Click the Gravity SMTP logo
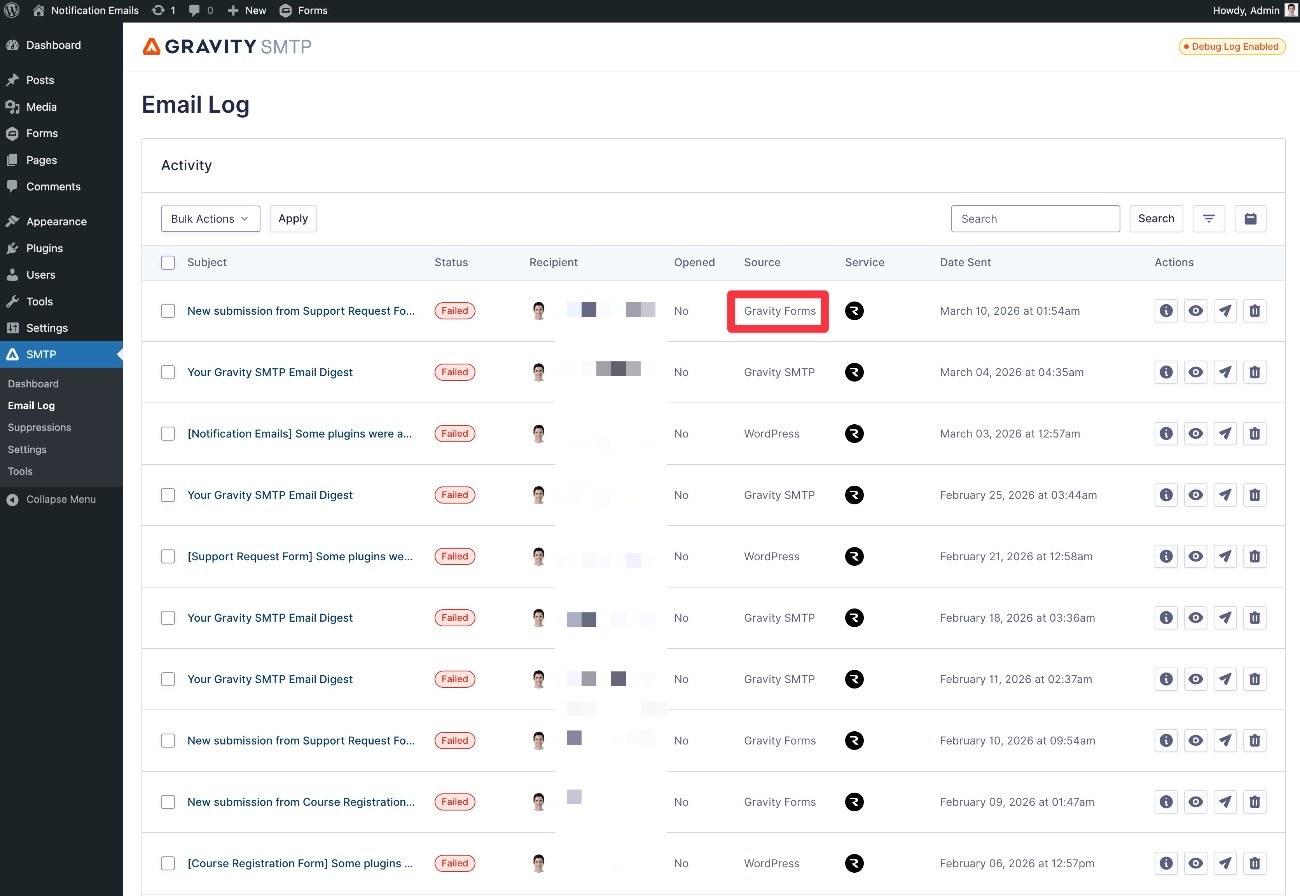Screen dimensions: 1300x896 coord(227,46)
